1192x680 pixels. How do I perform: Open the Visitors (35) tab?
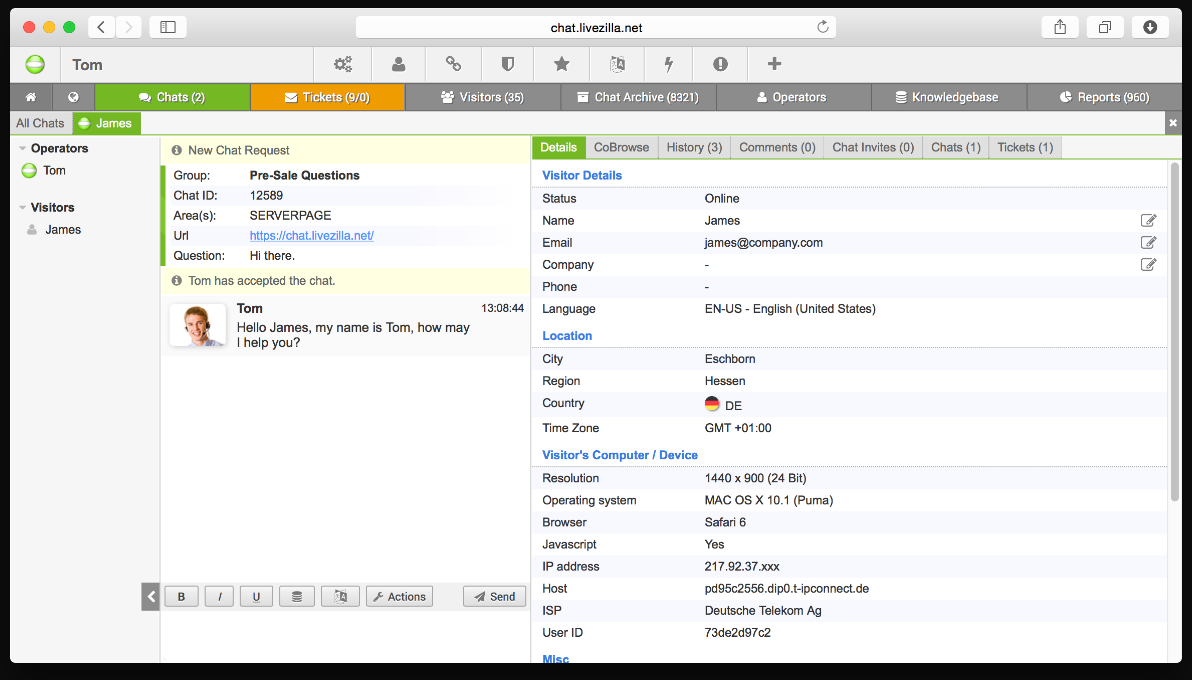(483, 97)
